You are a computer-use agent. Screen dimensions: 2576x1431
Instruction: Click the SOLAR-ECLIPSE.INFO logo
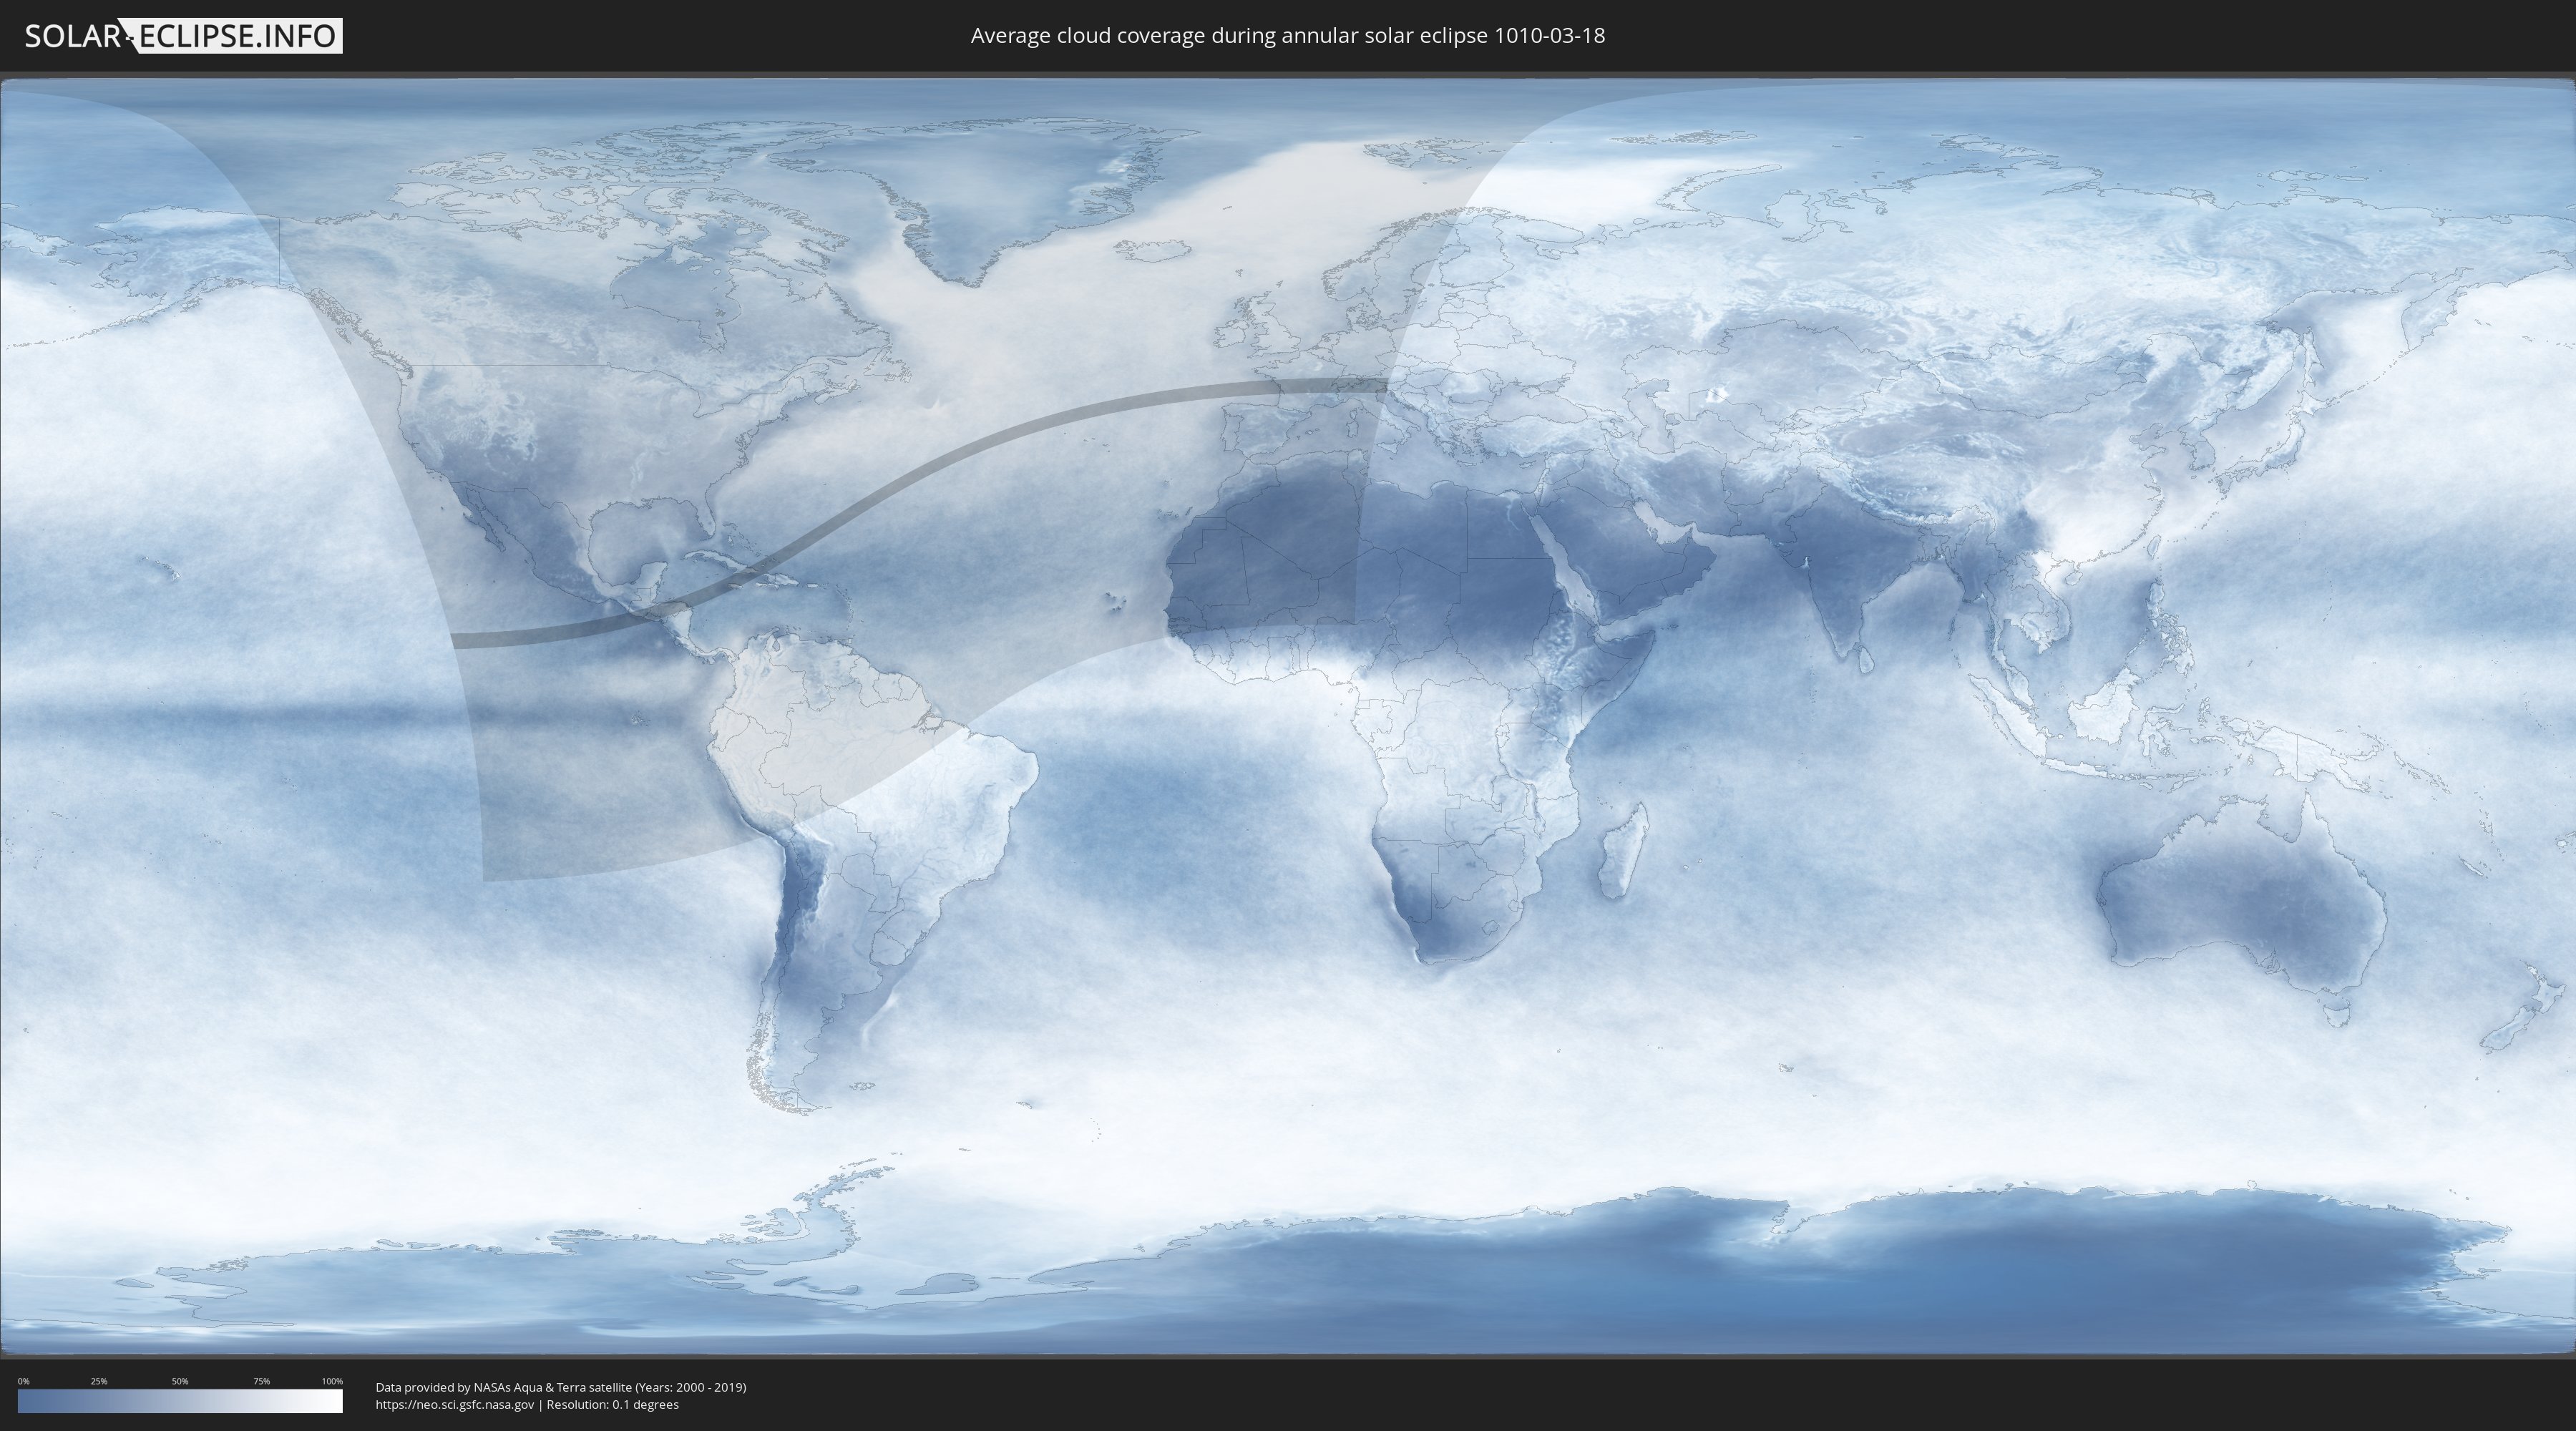pyautogui.click(x=183, y=36)
